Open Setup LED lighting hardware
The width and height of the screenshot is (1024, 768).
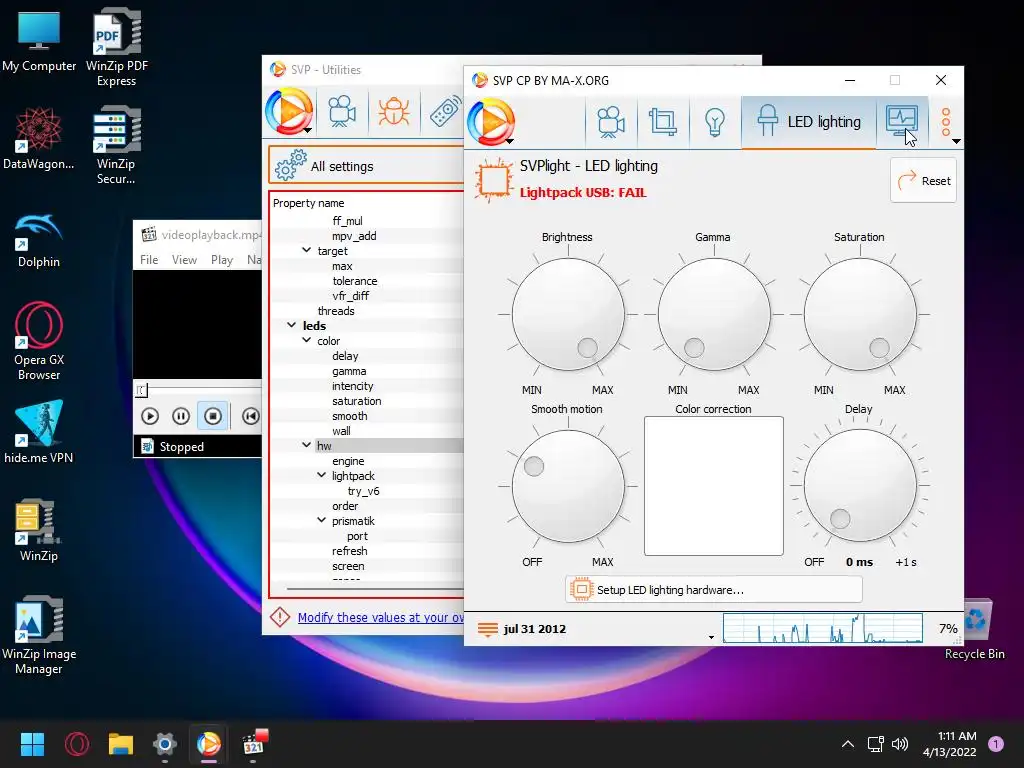coord(713,590)
